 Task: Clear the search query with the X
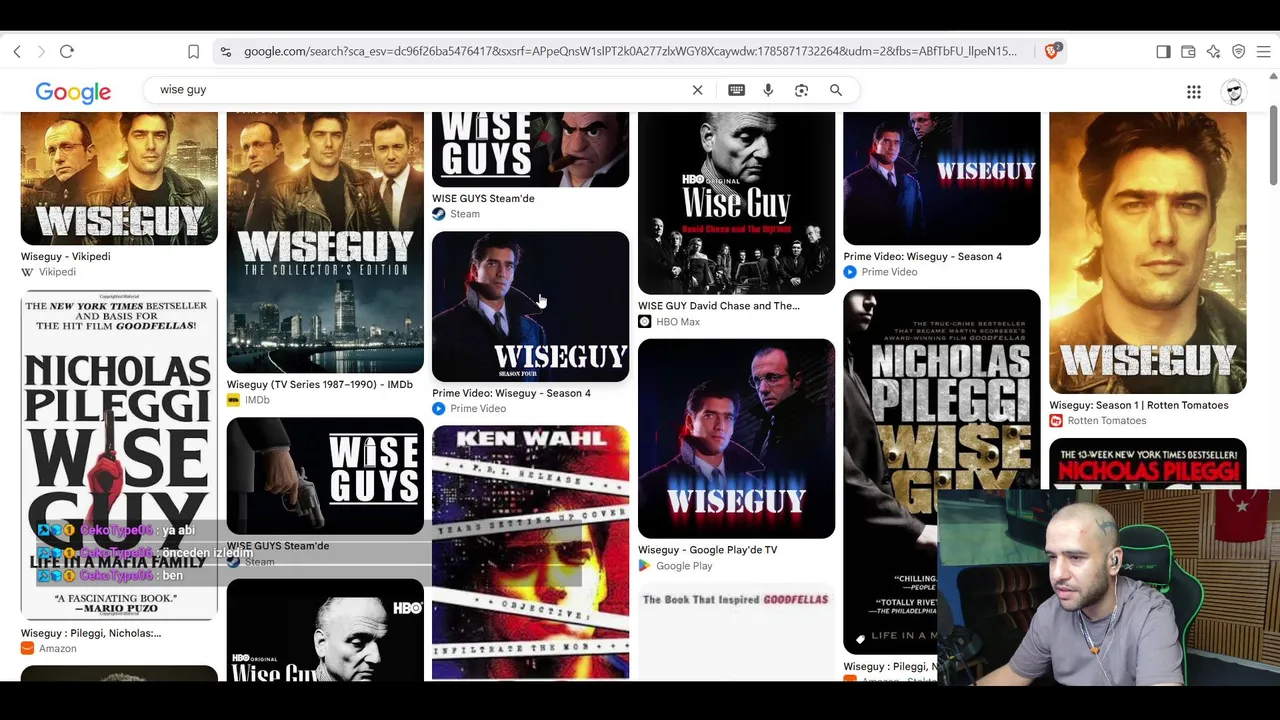[698, 90]
